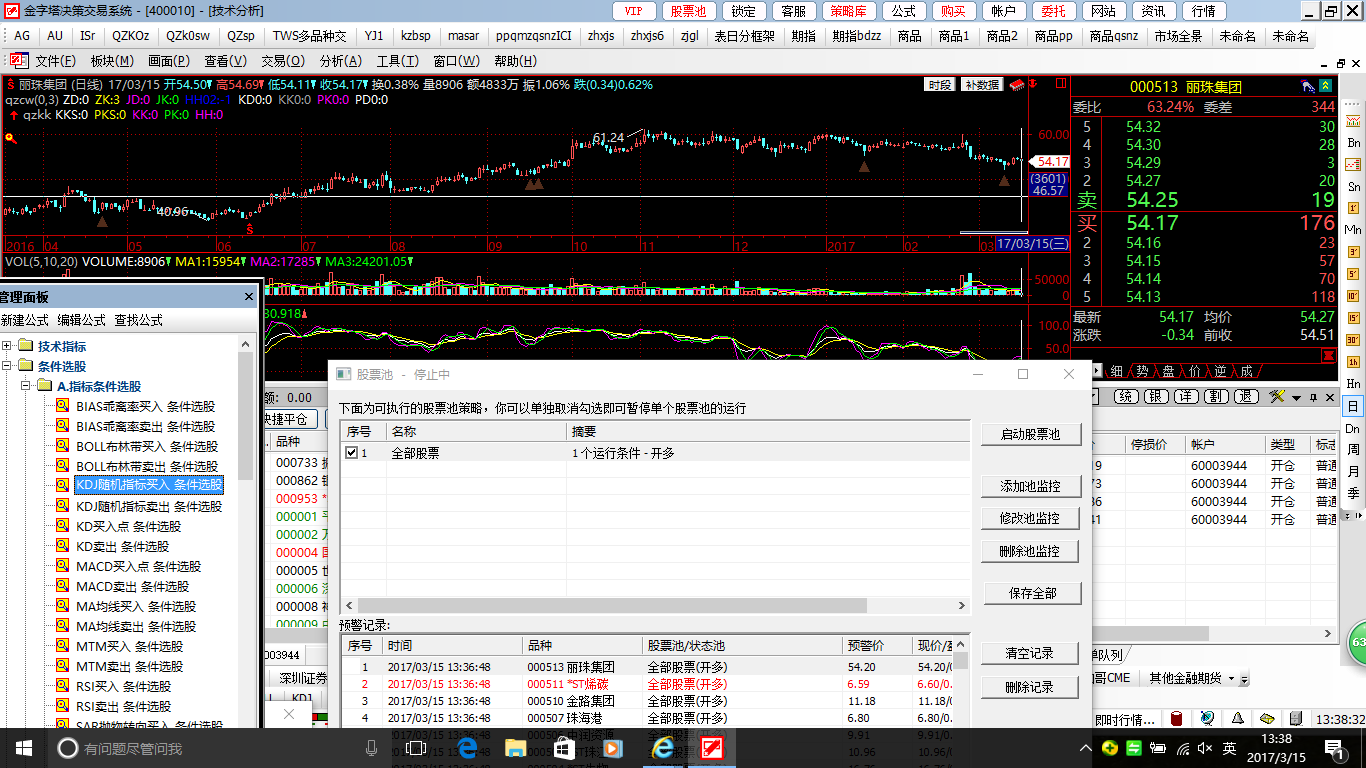Select the daily 日 period button
This screenshot has height=768, width=1366.
[1354, 406]
